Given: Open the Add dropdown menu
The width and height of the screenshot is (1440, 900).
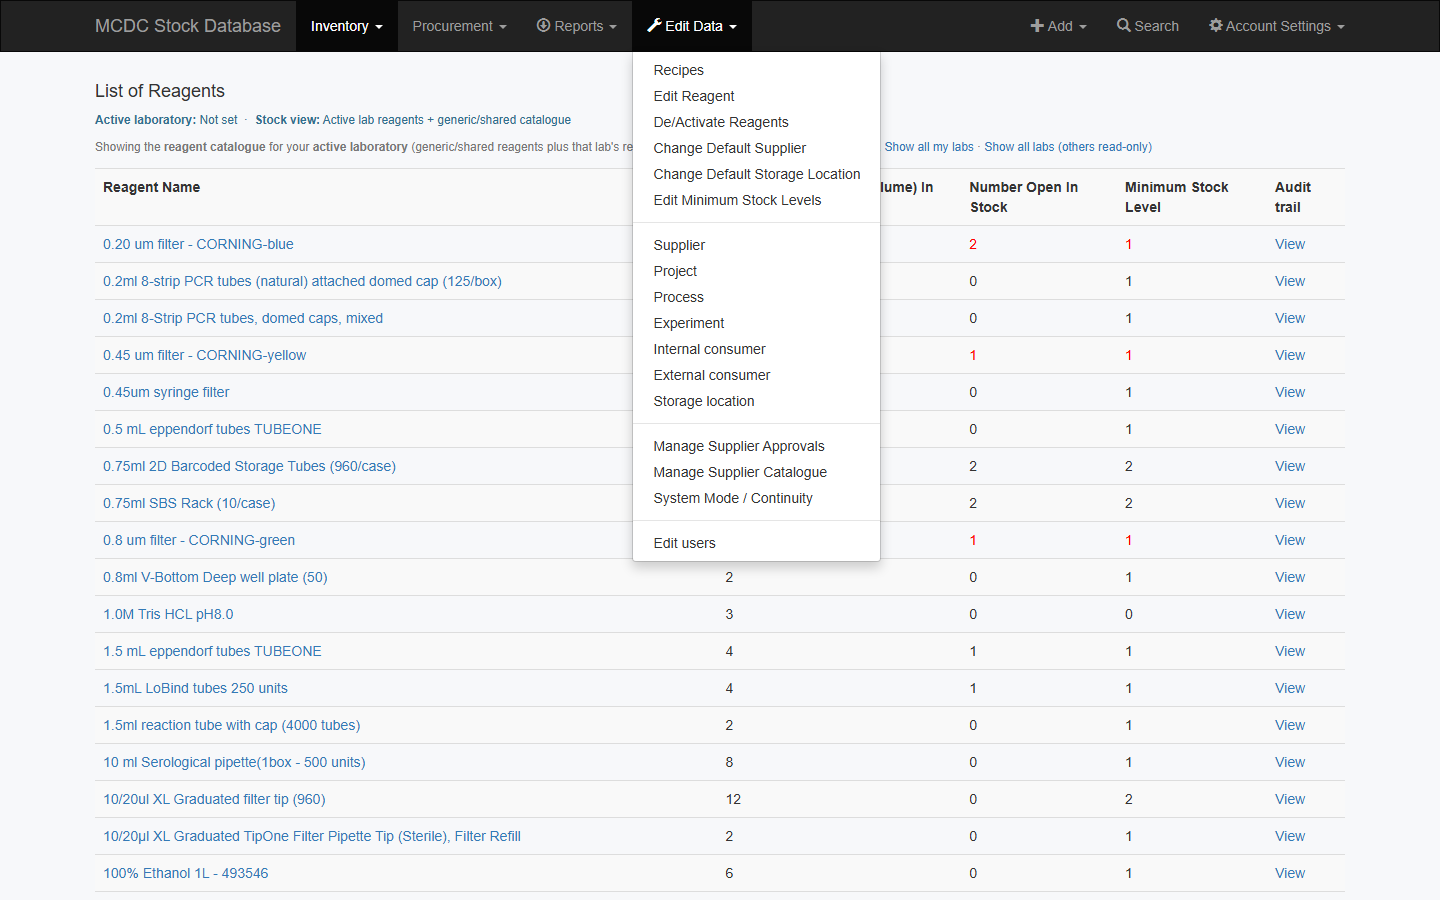Looking at the screenshot, I should [x=1058, y=26].
